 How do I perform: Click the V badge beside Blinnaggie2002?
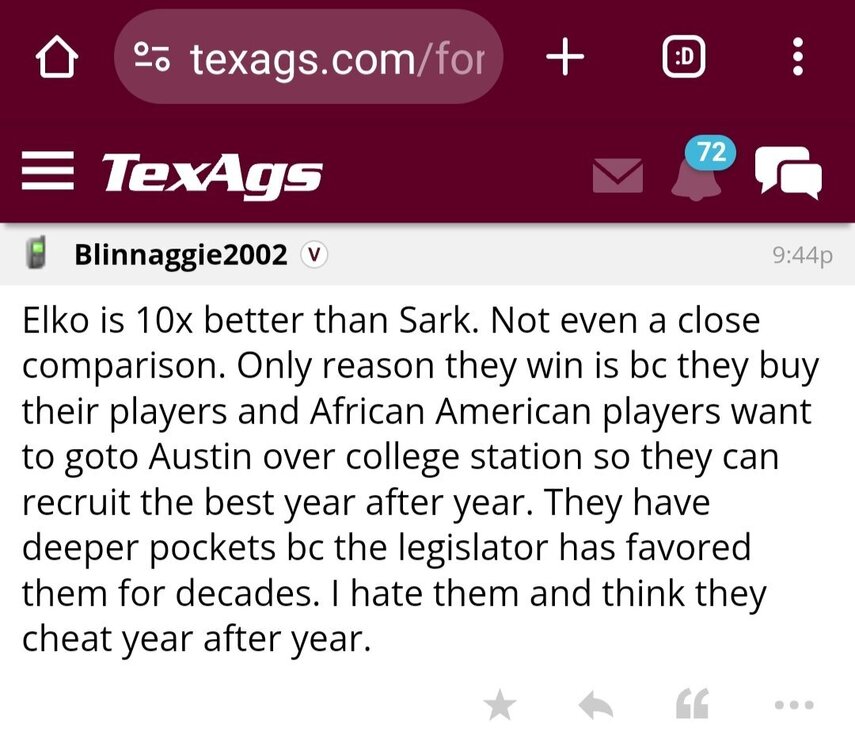coord(314,255)
